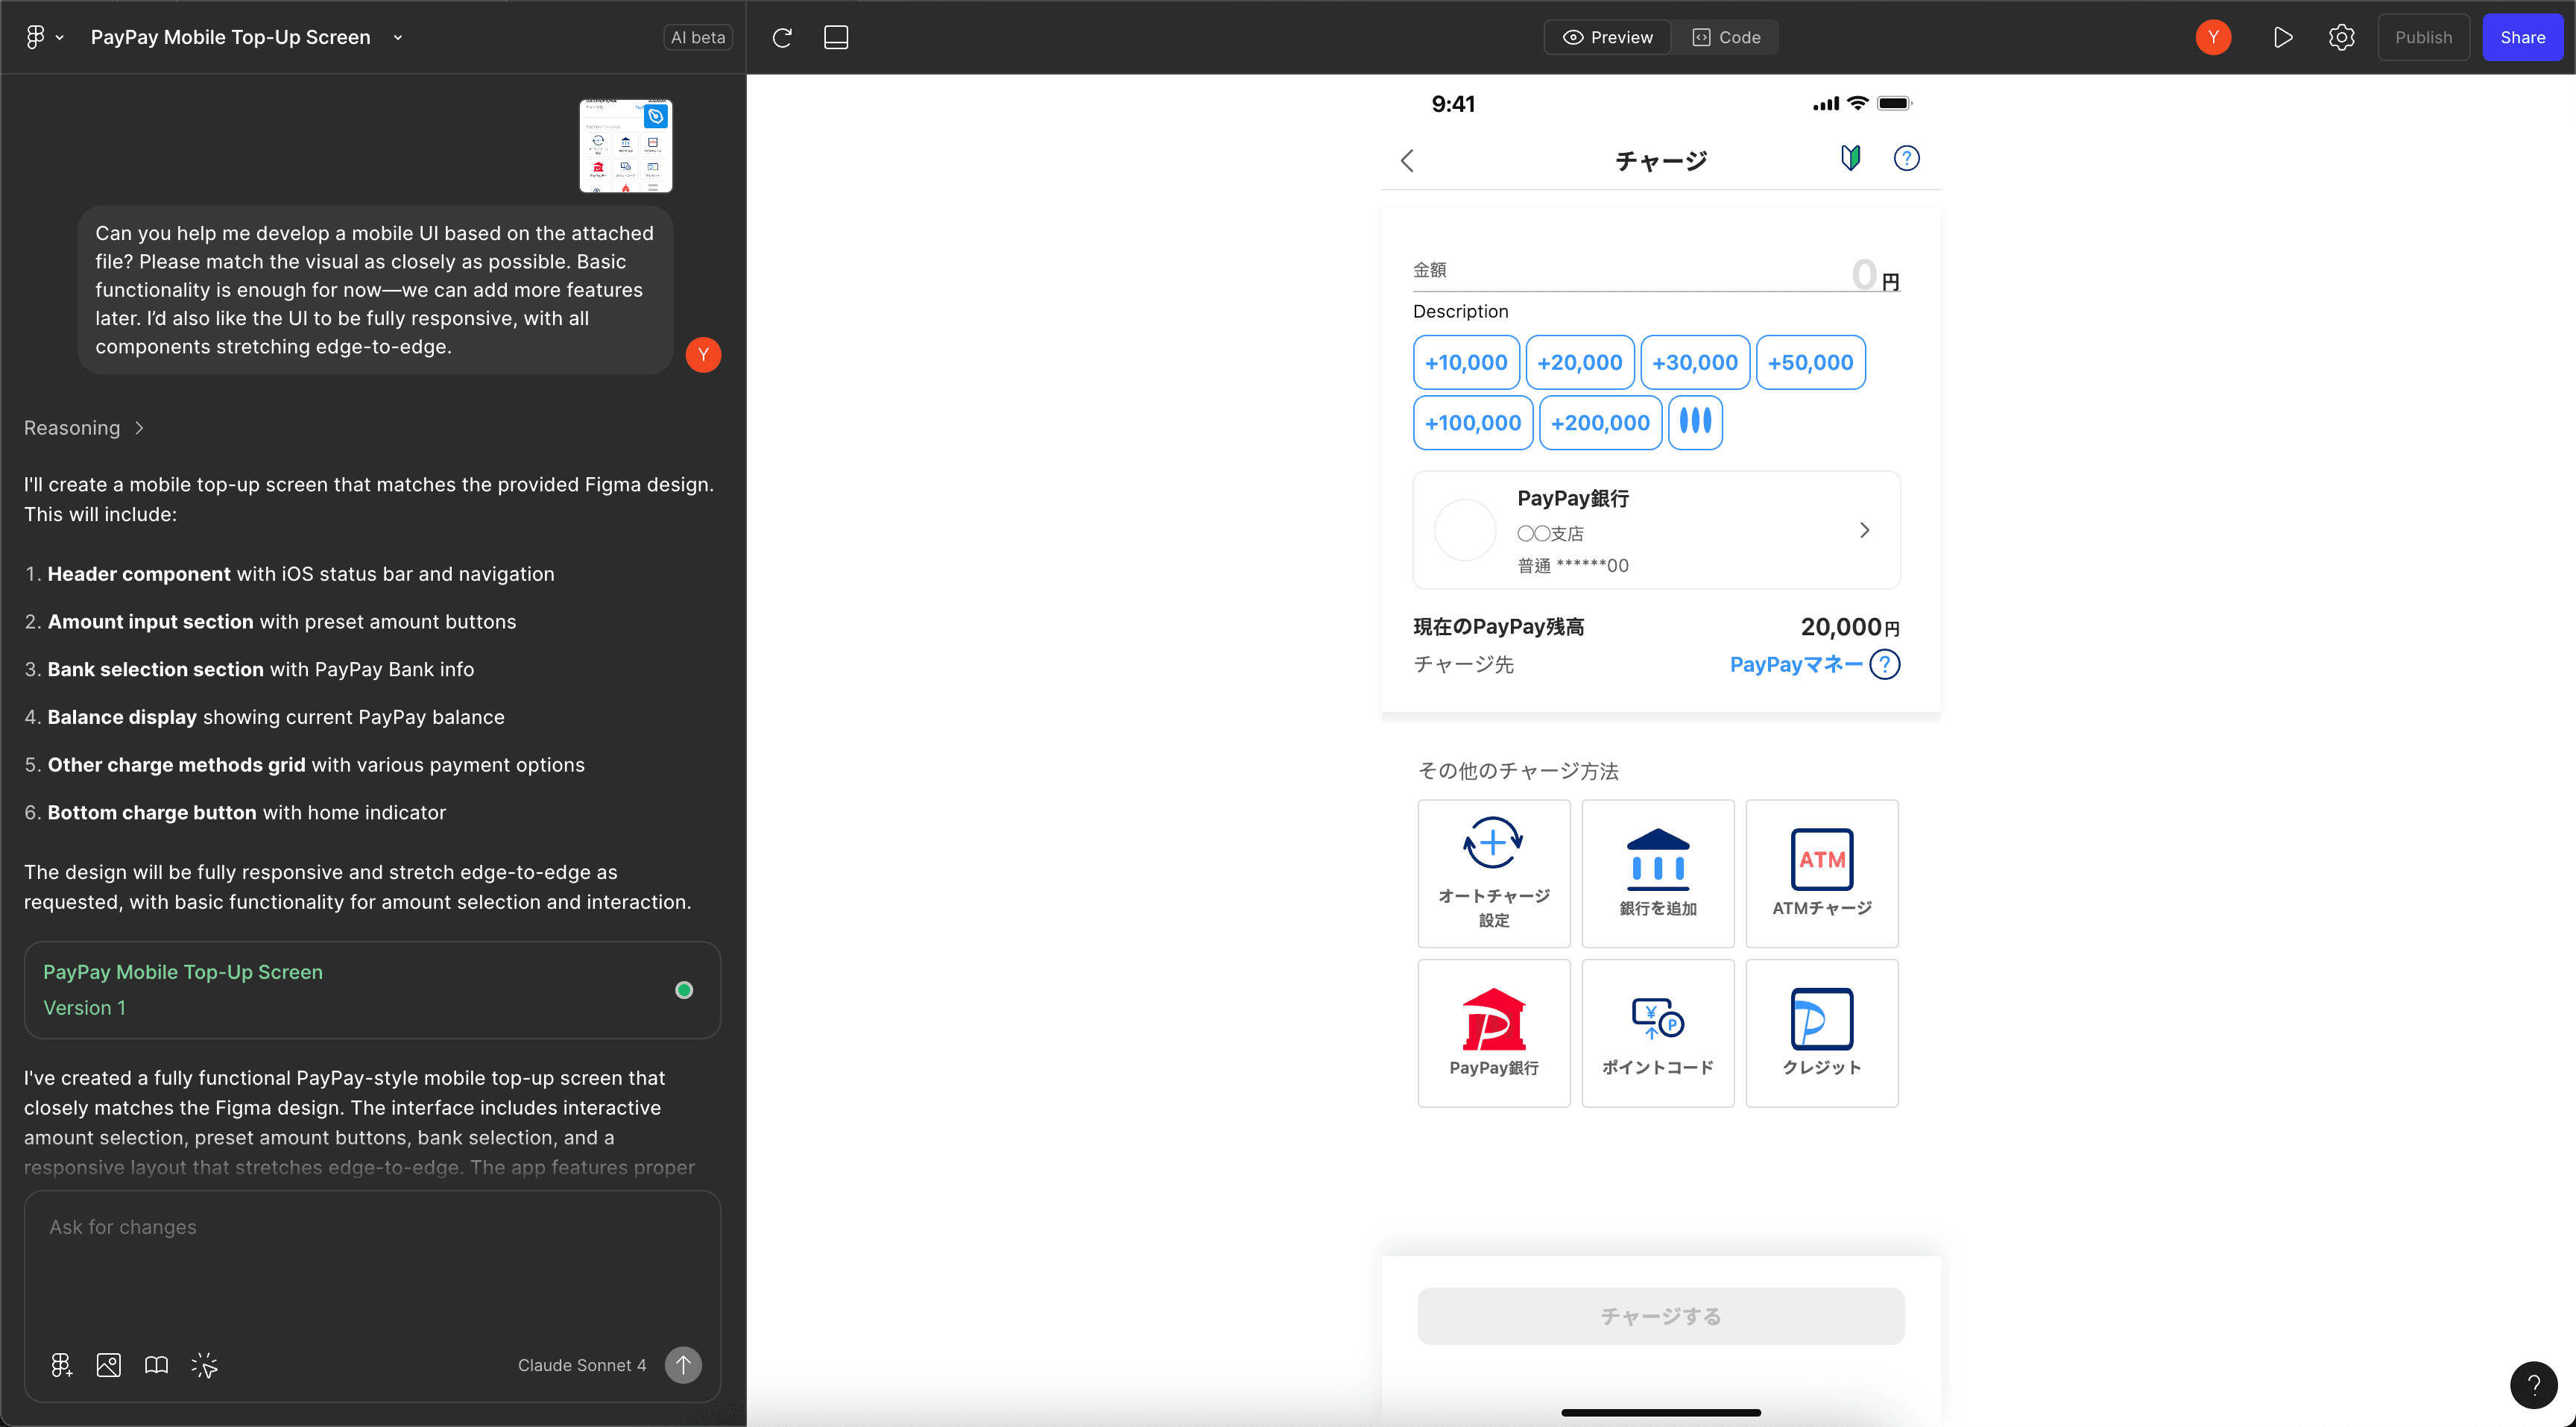Click the sparkle pointer select icon
2576x1427 pixels.
click(x=204, y=1365)
